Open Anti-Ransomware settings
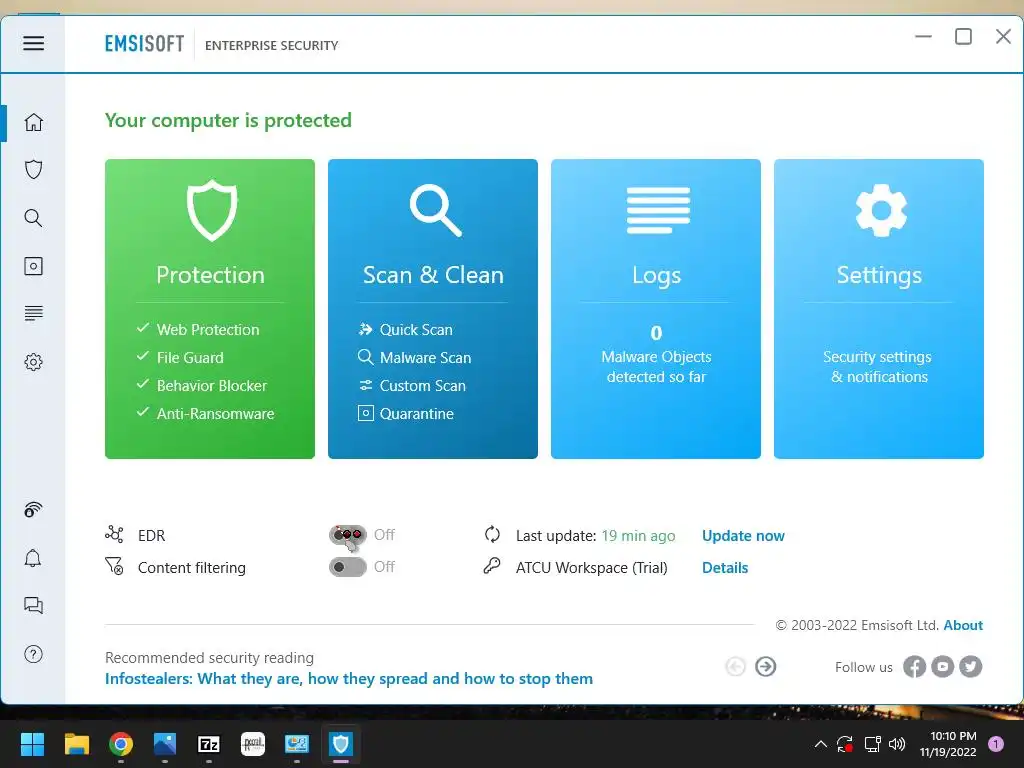 [215, 414]
